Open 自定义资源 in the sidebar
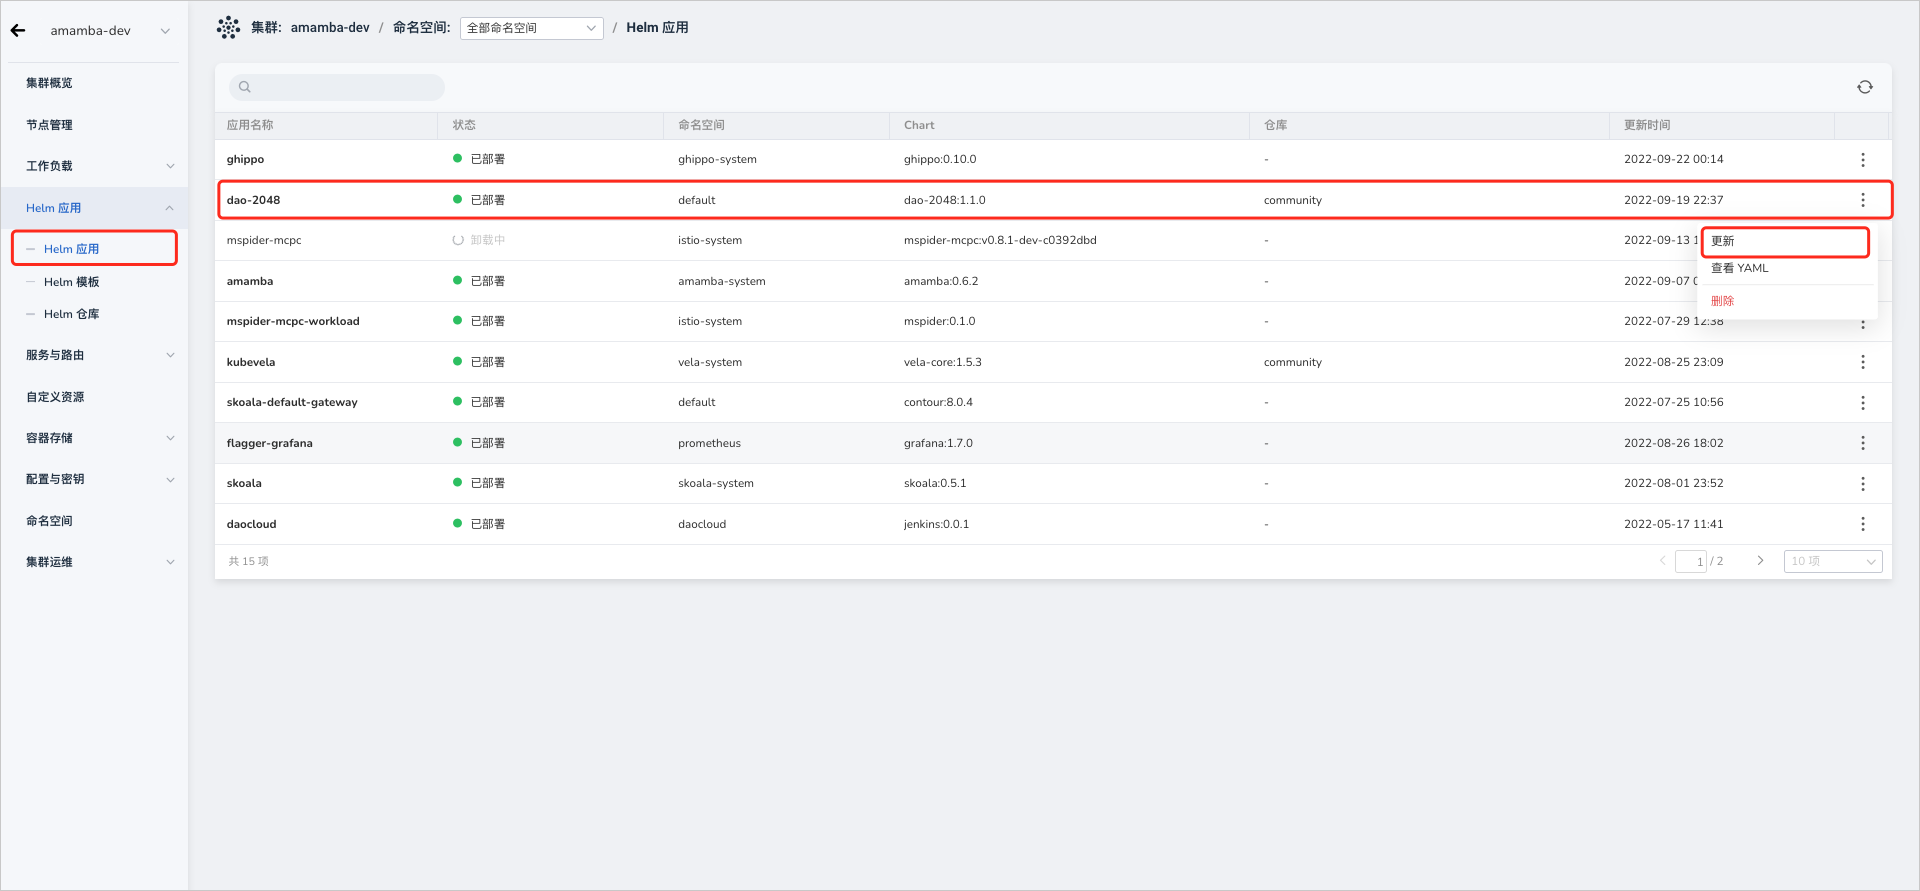This screenshot has height=891, width=1920. point(55,397)
